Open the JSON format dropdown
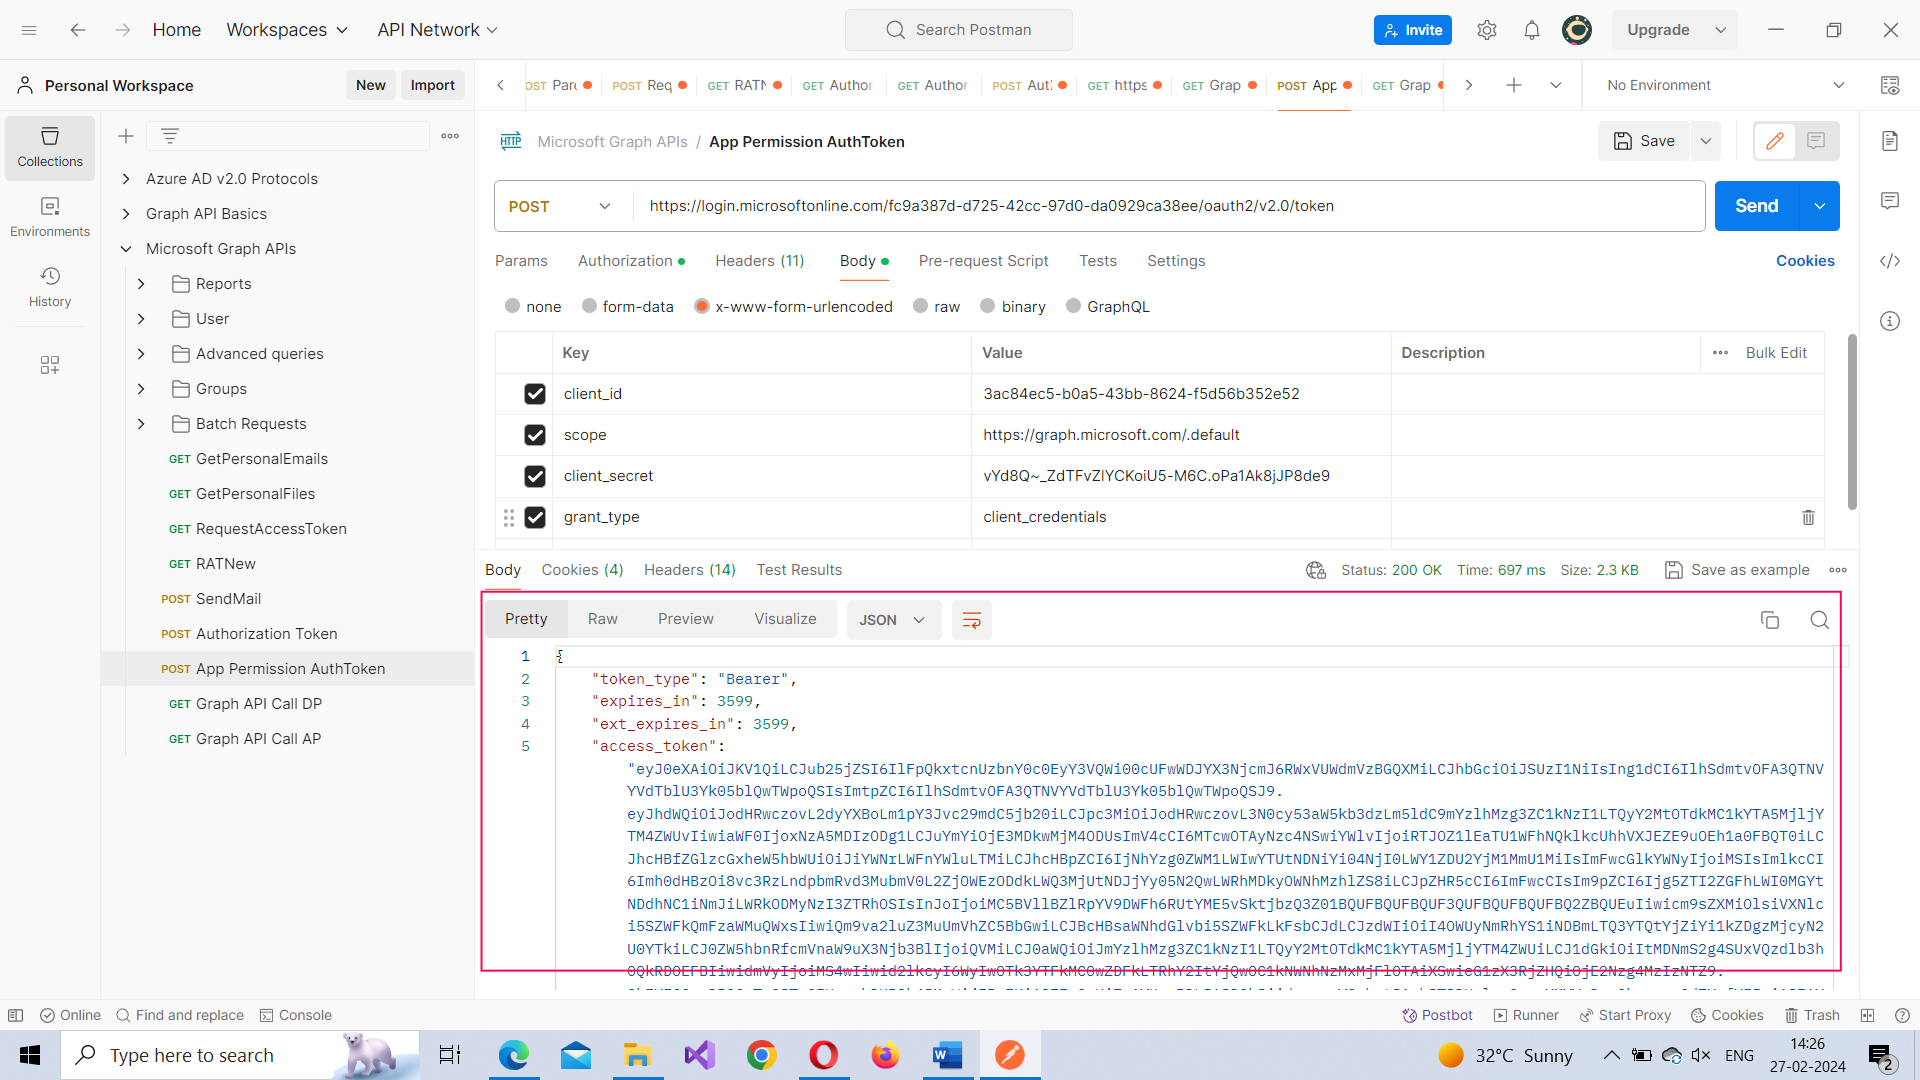Viewport: 1920px width, 1080px height. click(892, 620)
